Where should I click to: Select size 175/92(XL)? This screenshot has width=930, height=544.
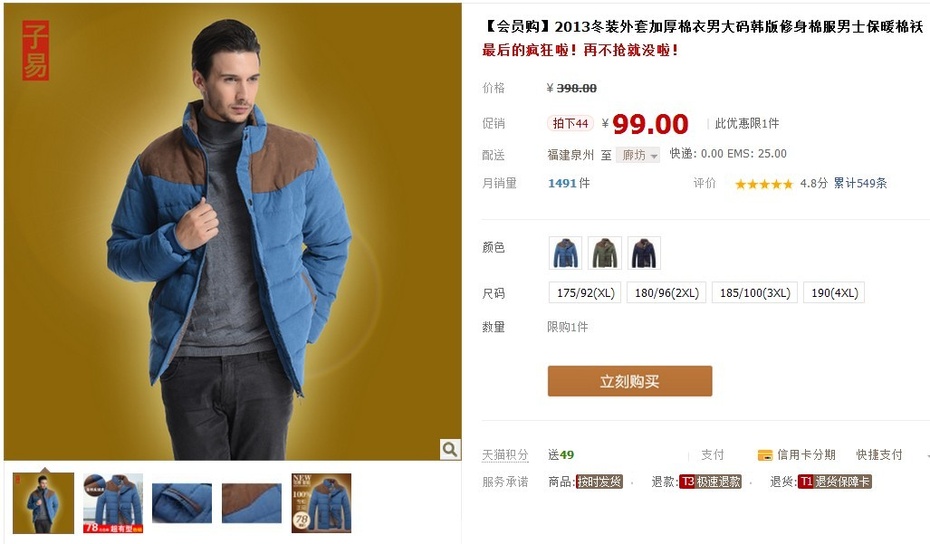tap(585, 293)
